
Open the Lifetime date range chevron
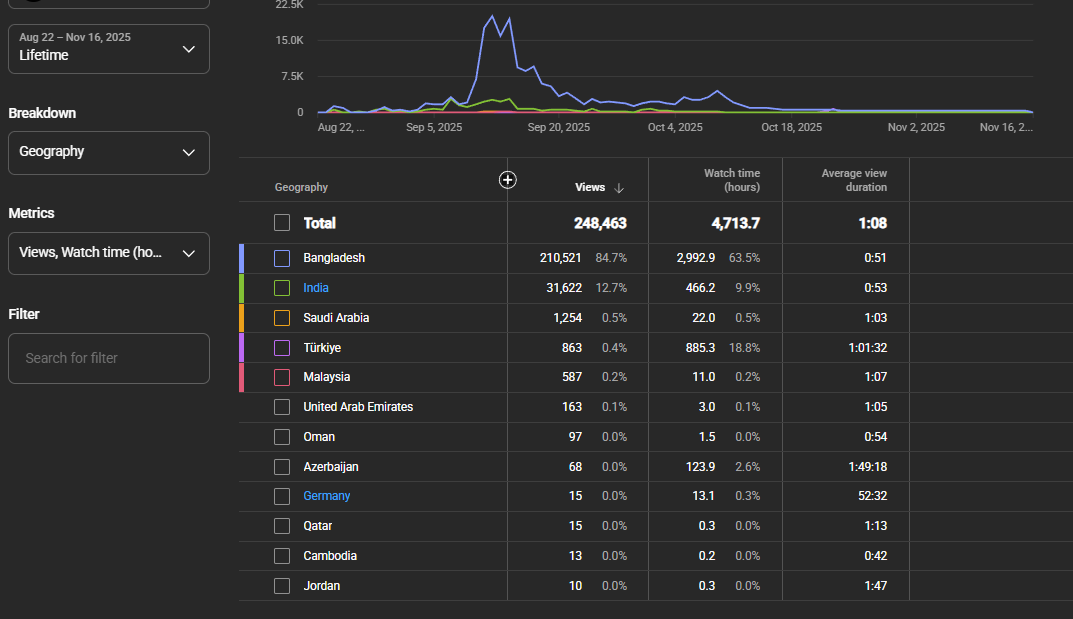(189, 49)
